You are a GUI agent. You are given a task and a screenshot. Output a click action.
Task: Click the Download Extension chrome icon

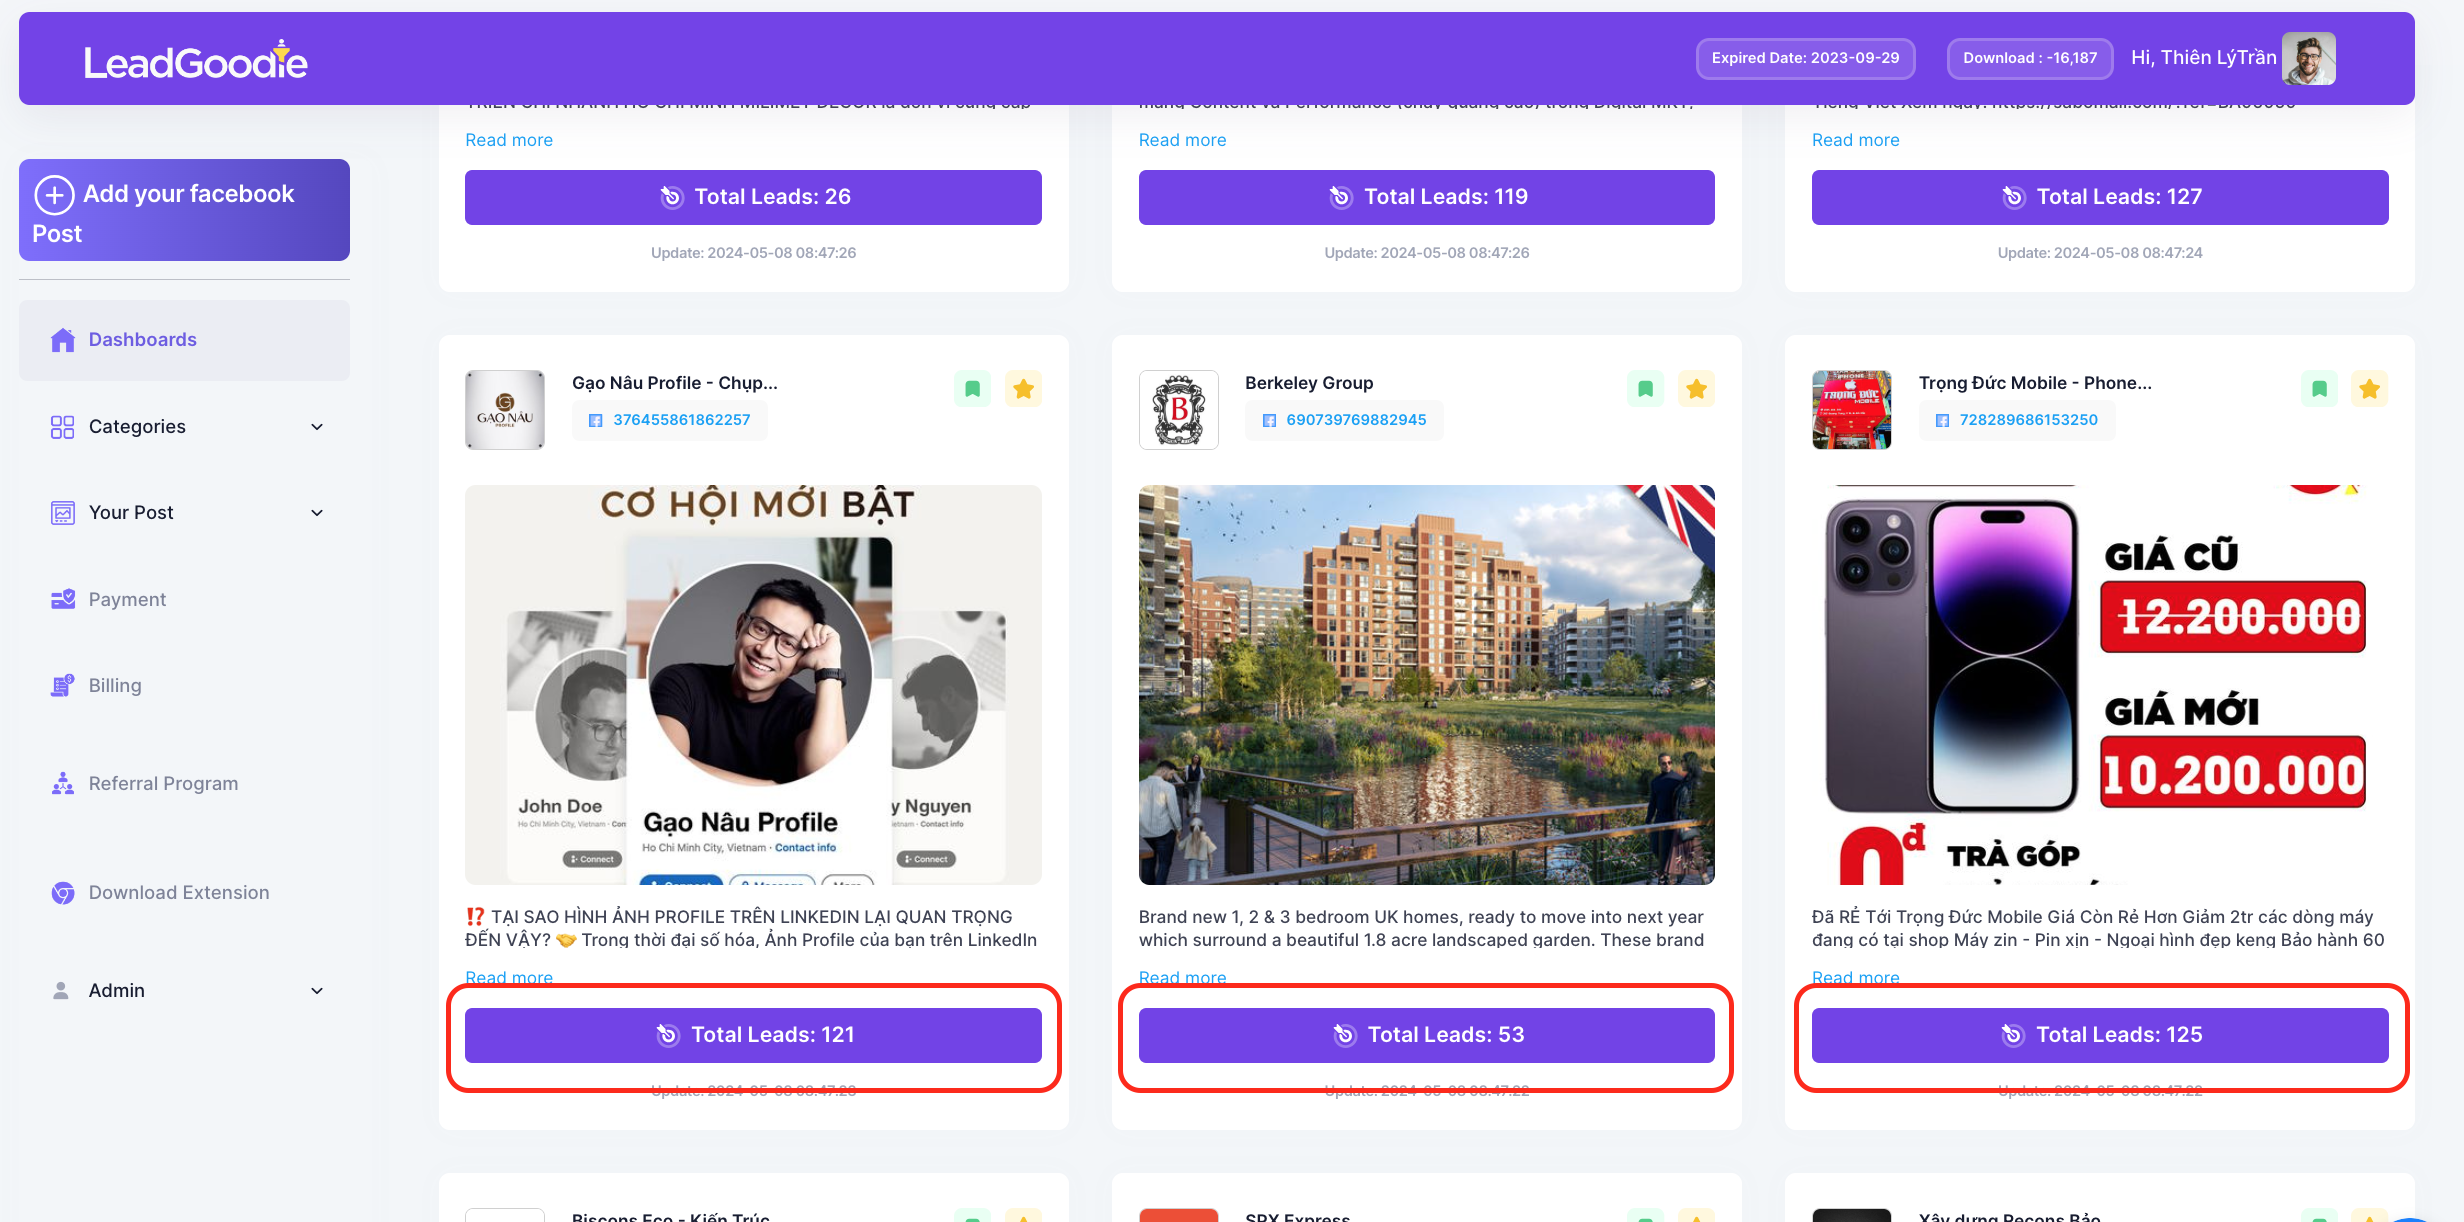click(x=63, y=893)
